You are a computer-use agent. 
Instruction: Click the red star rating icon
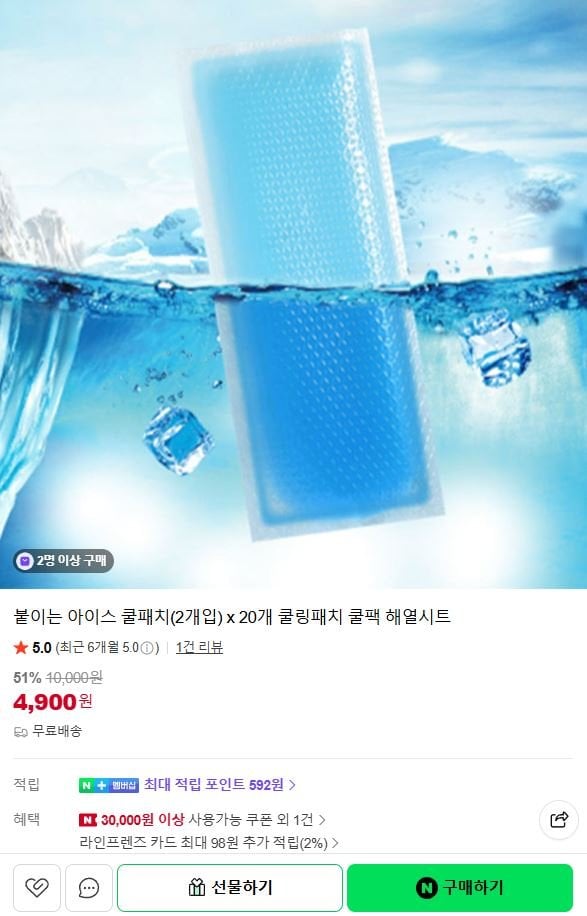[x=21, y=647]
